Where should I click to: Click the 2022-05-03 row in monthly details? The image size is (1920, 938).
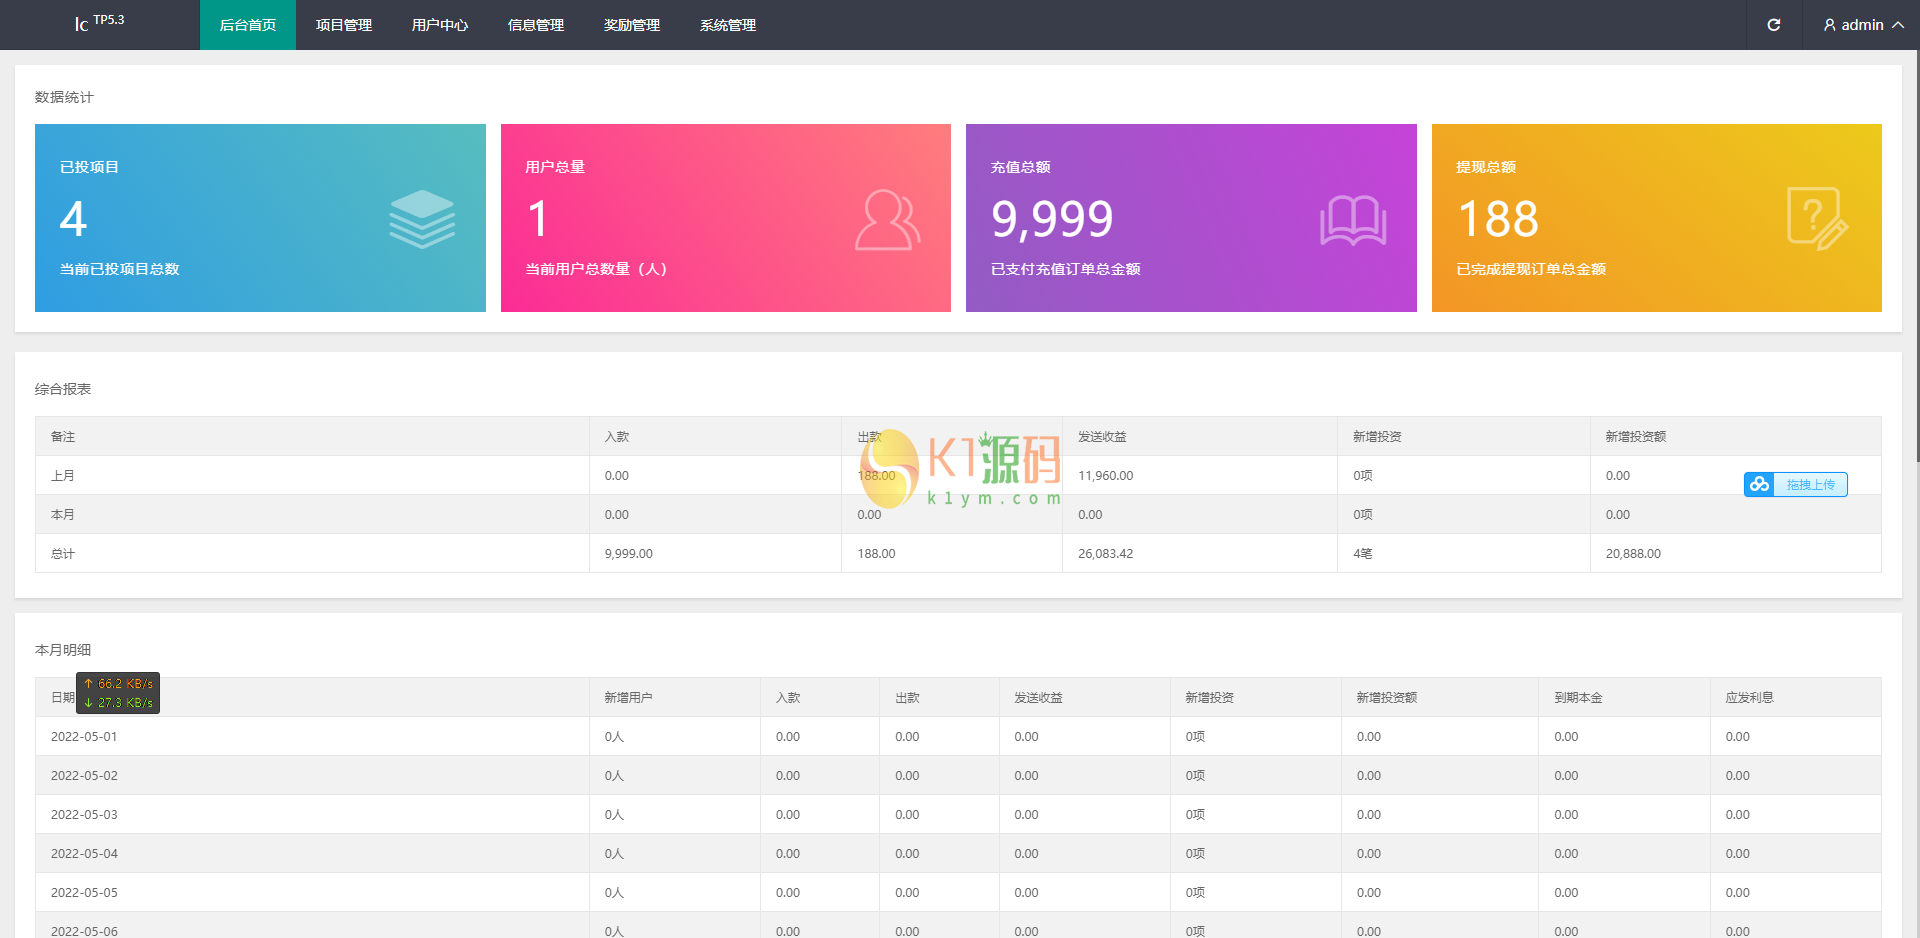[x=84, y=814]
